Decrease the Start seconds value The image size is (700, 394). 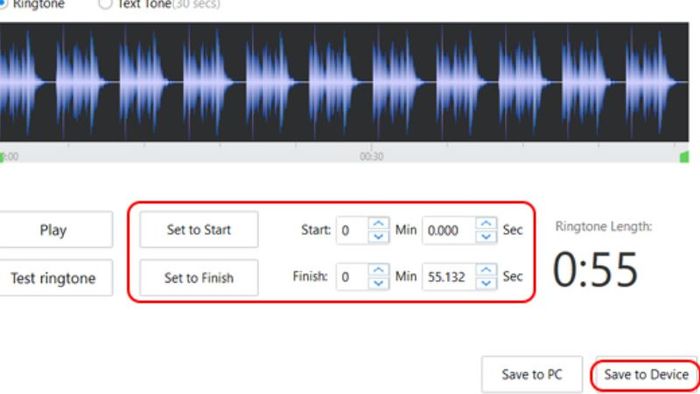pos(486,236)
